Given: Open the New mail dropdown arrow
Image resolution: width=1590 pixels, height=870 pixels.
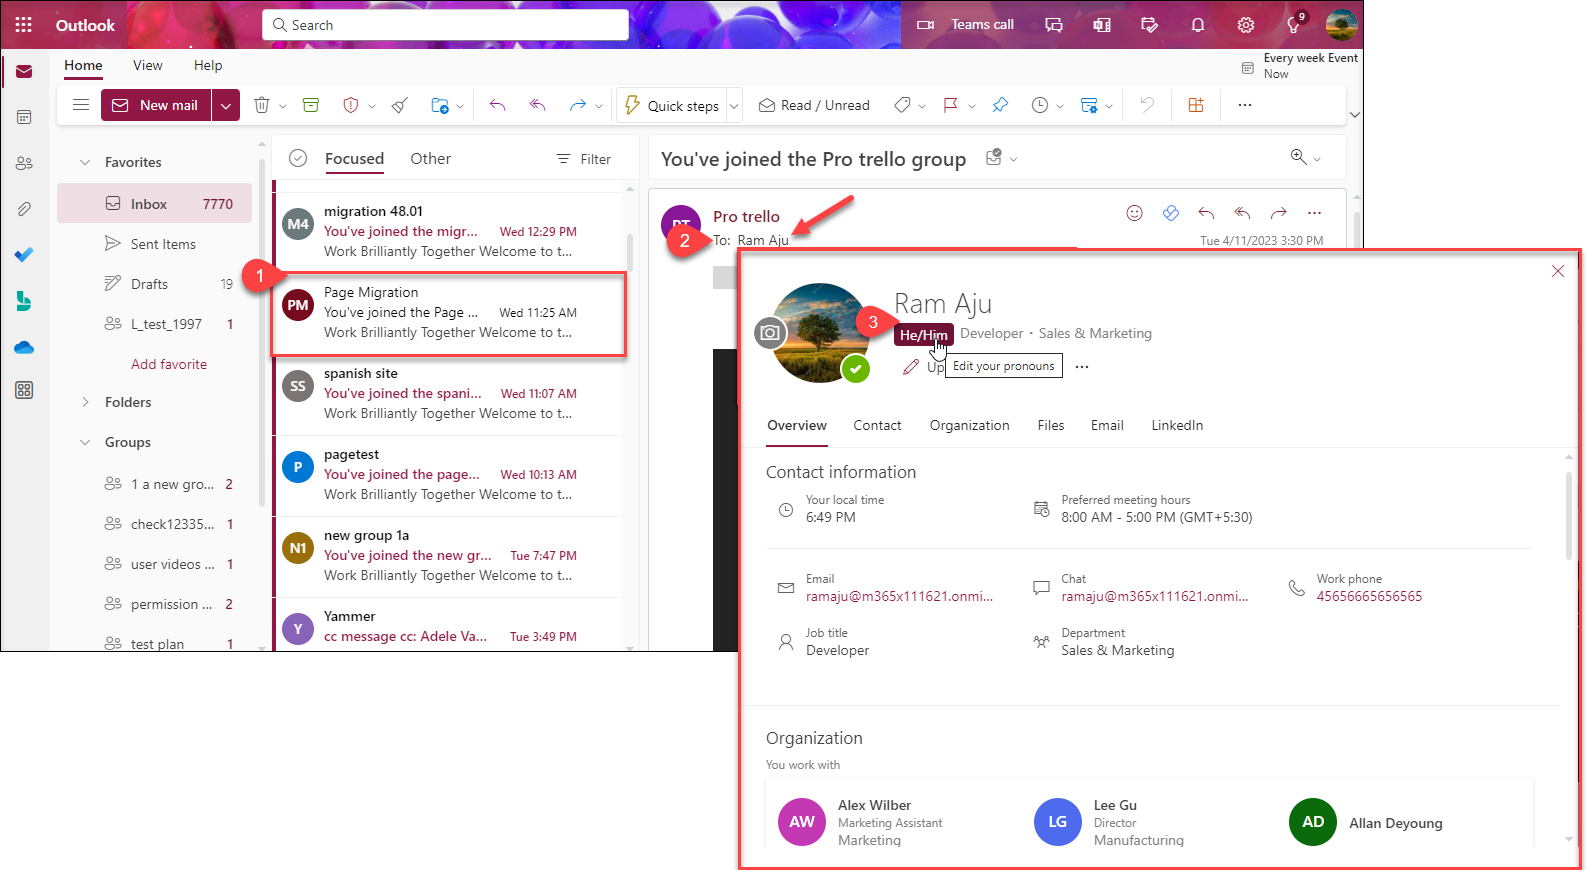Looking at the screenshot, I should click(x=226, y=105).
